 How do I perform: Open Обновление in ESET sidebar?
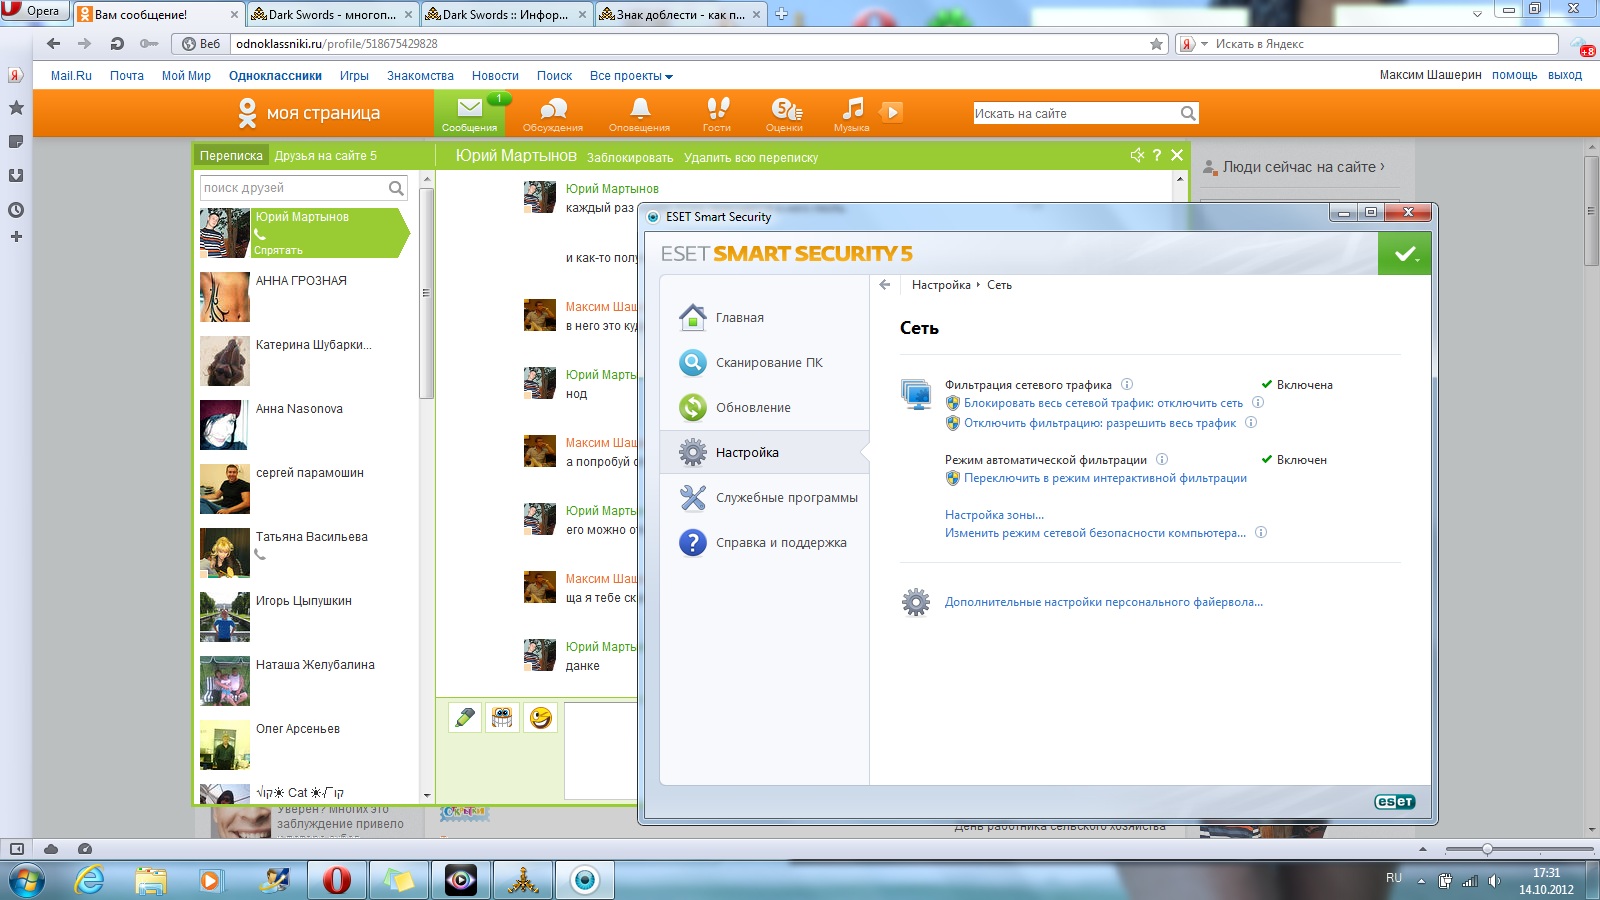[x=765, y=408]
